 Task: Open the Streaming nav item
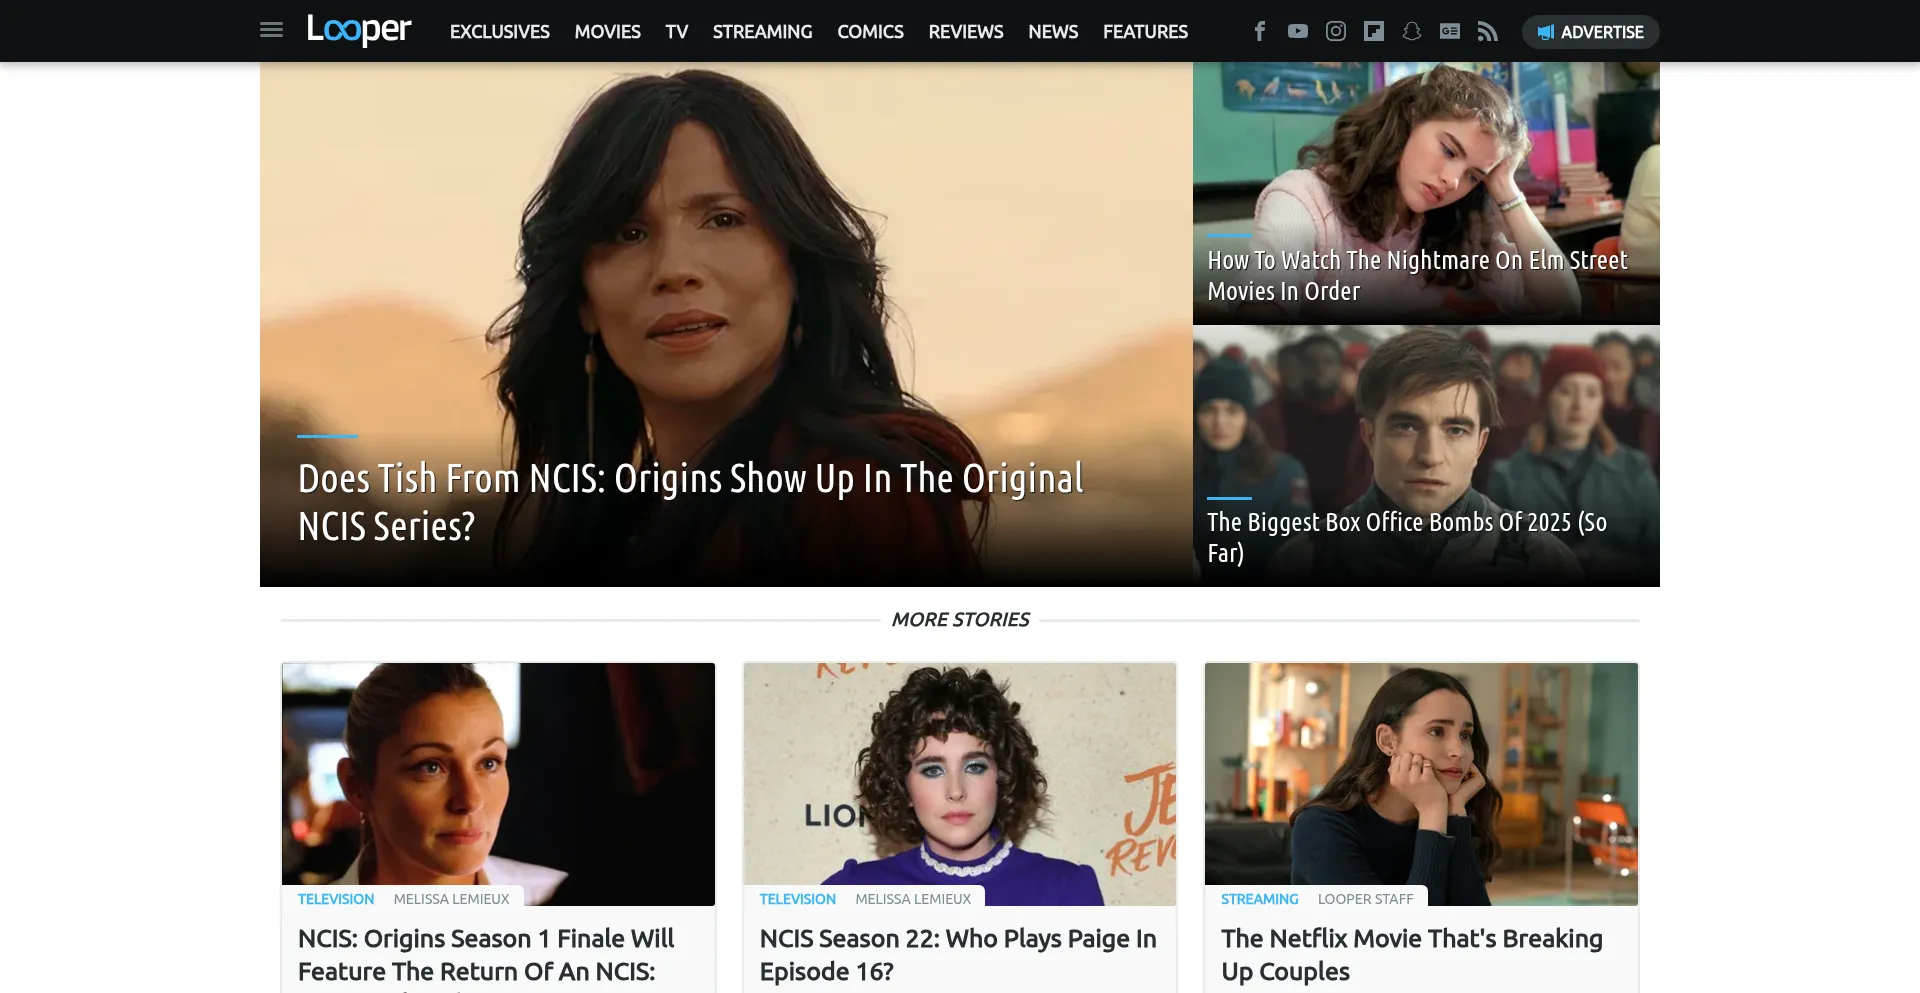coord(763,32)
